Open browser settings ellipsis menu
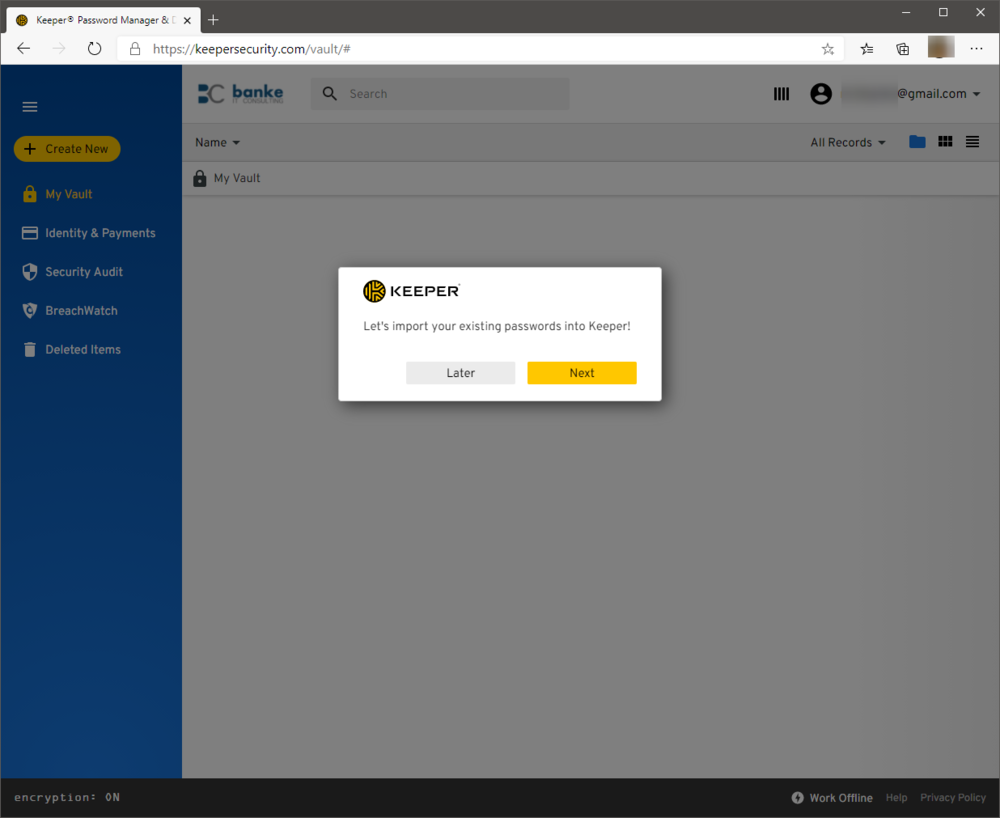The height and width of the screenshot is (818, 1000). click(x=976, y=48)
